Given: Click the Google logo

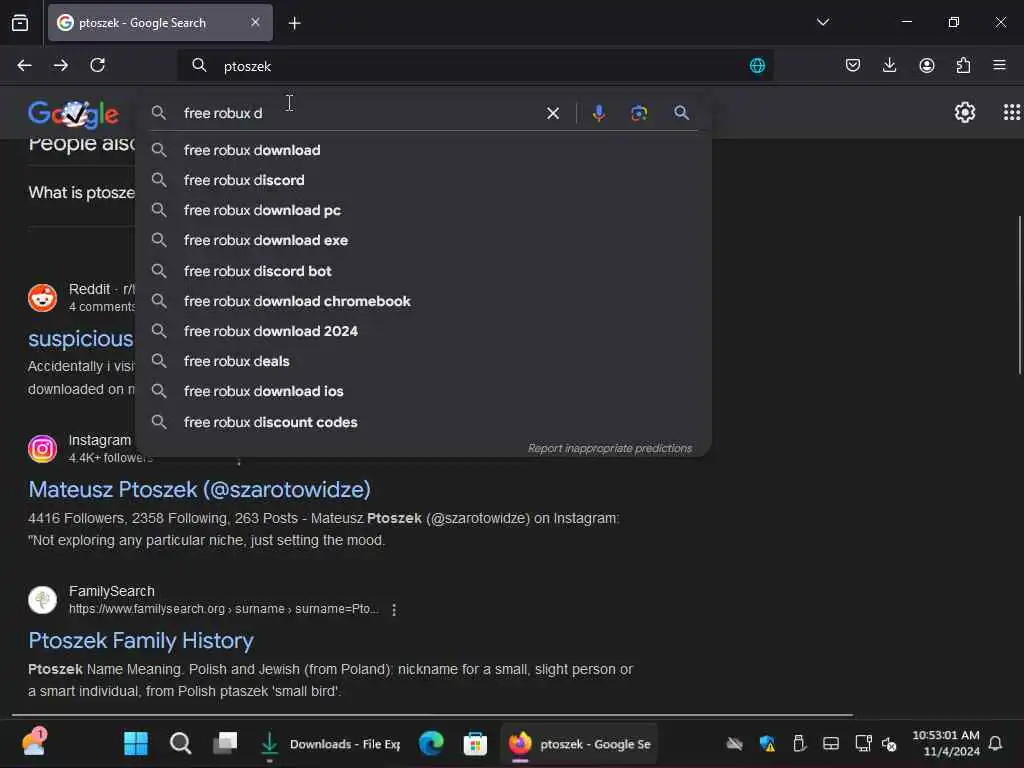Looking at the screenshot, I should 73,114.
